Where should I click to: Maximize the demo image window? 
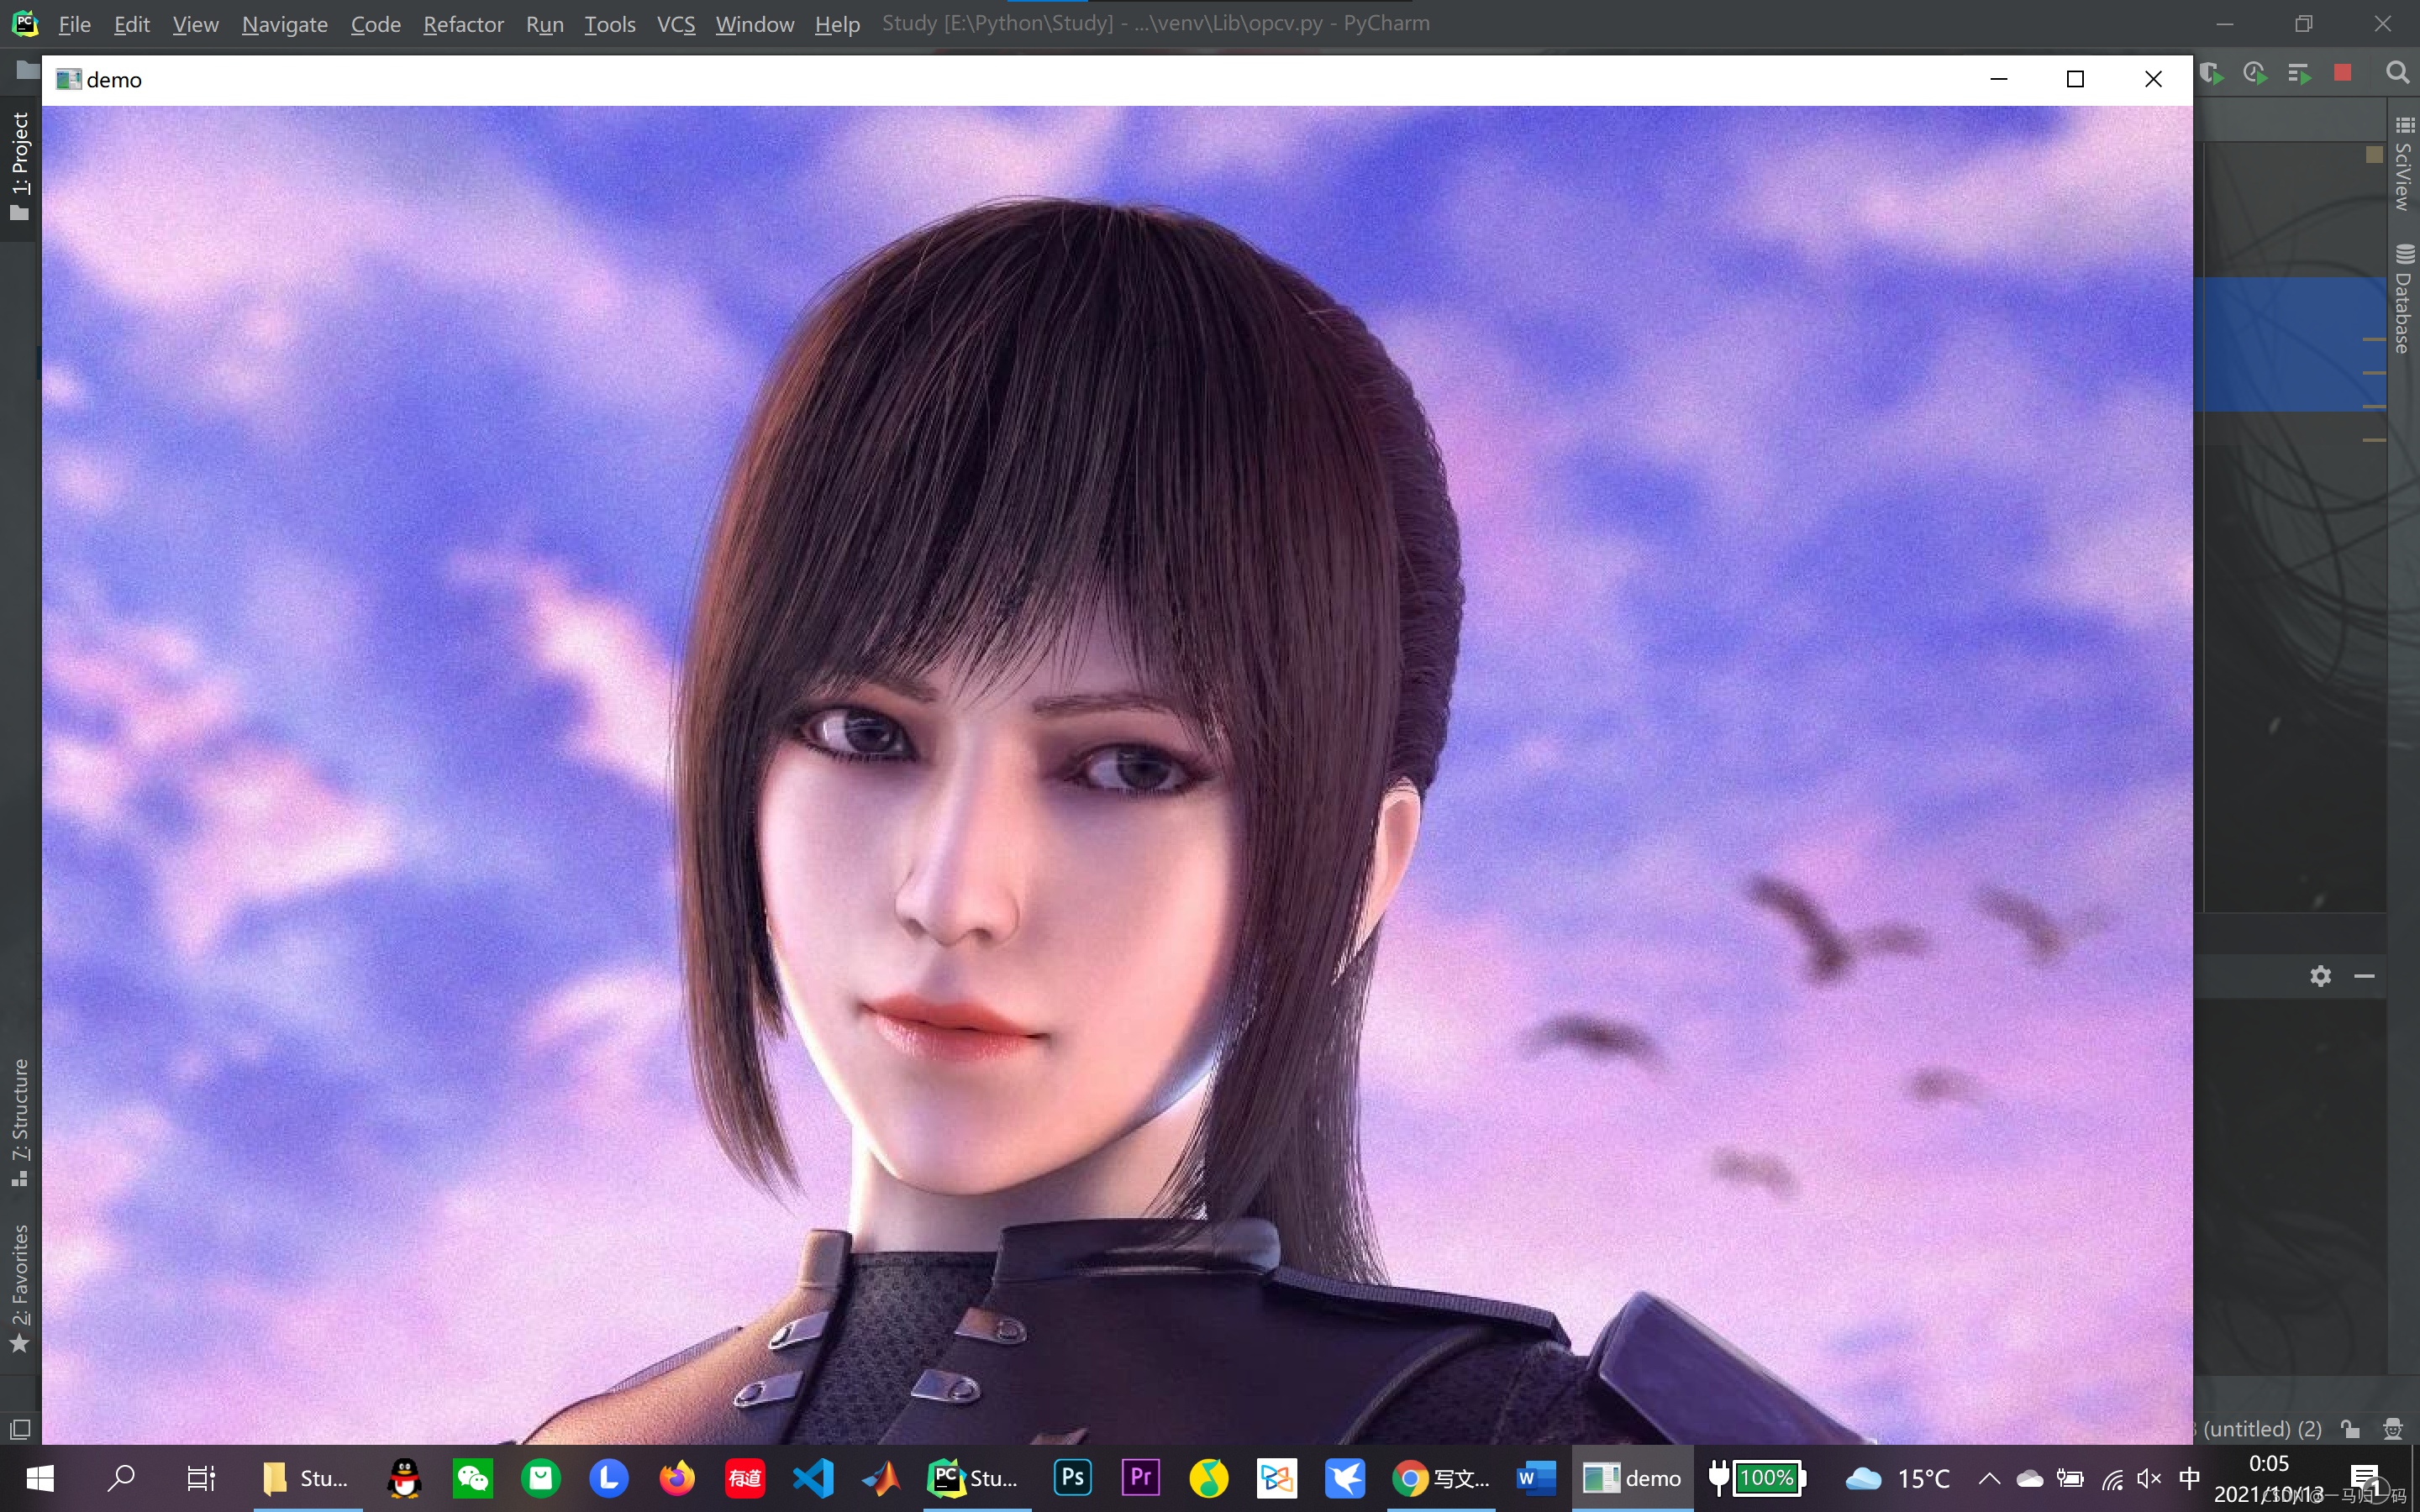pyautogui.click(x=2075, y=79)
